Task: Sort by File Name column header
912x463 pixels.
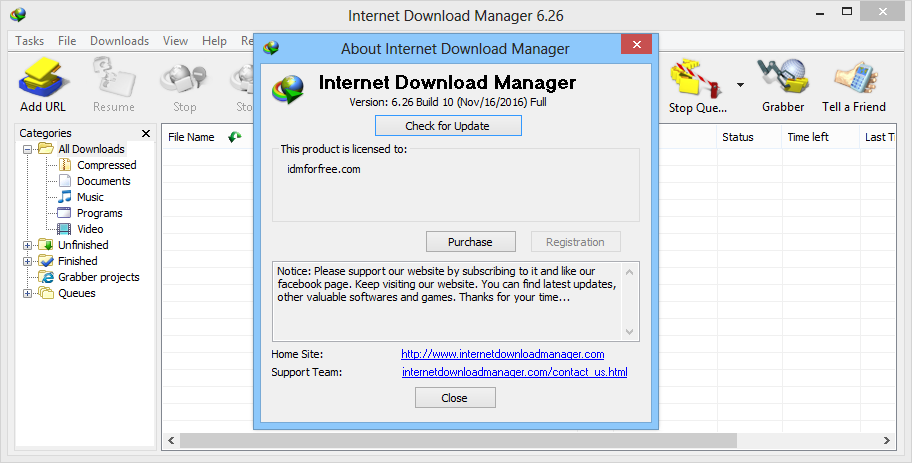Action: click(191, 137)
